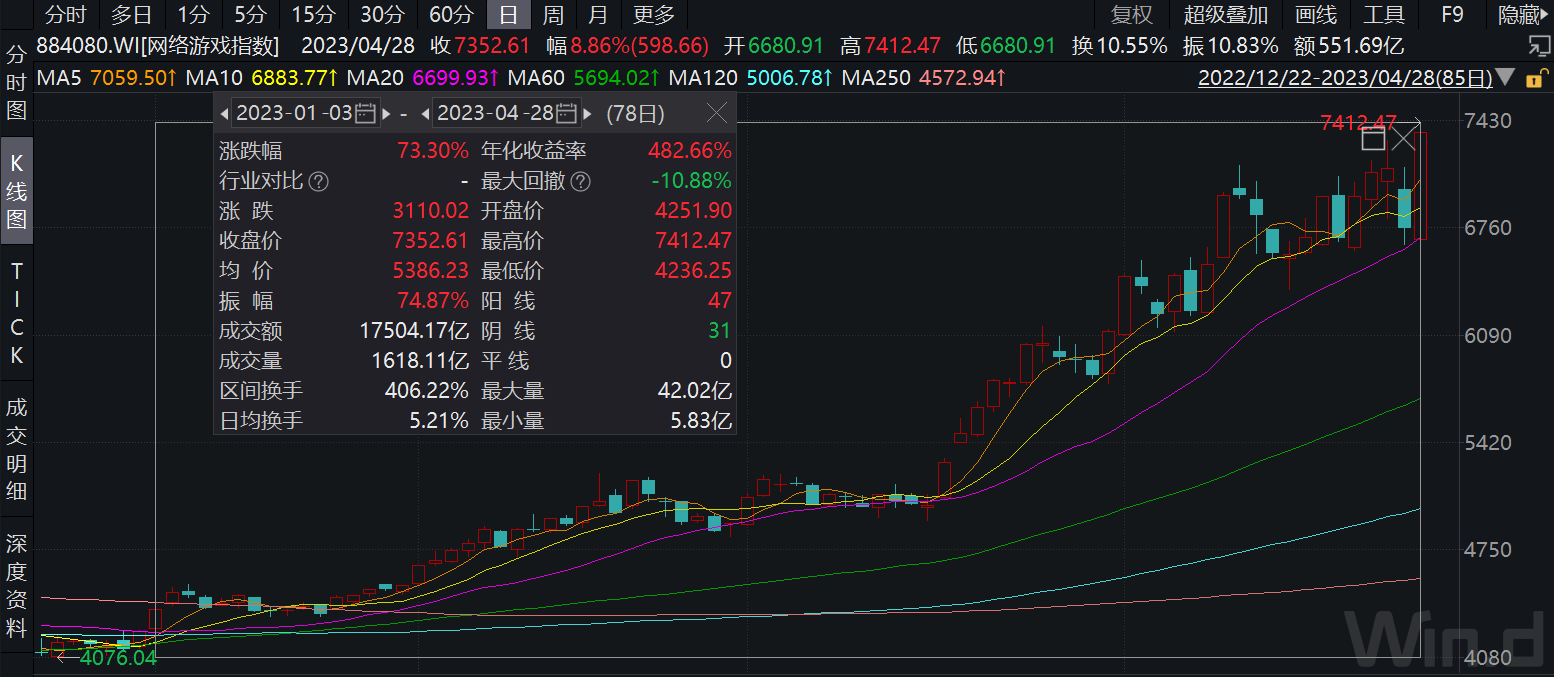Select the 1分 interval tab
The height and width of the screenshot is (677, 1554).
coord(193,14)
